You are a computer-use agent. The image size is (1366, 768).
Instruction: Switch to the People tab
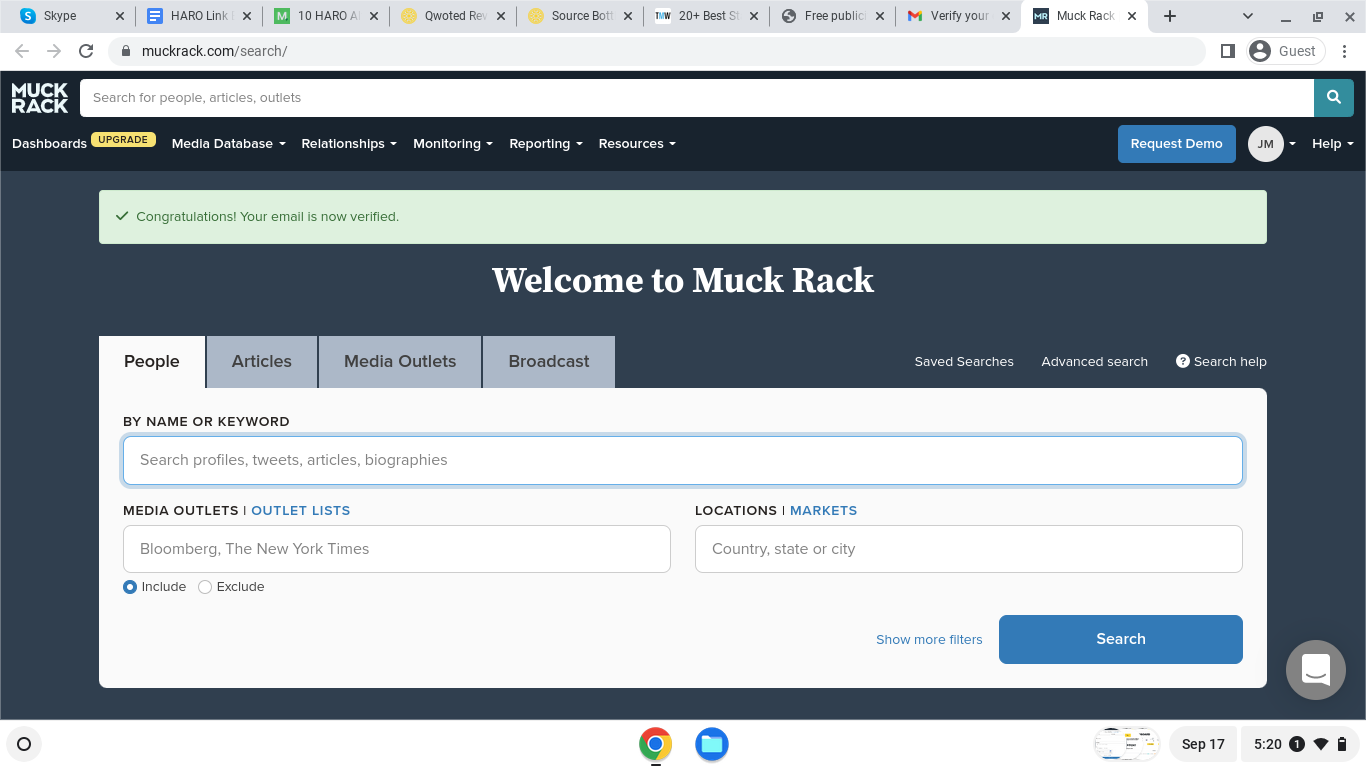[x=152, y=362]
